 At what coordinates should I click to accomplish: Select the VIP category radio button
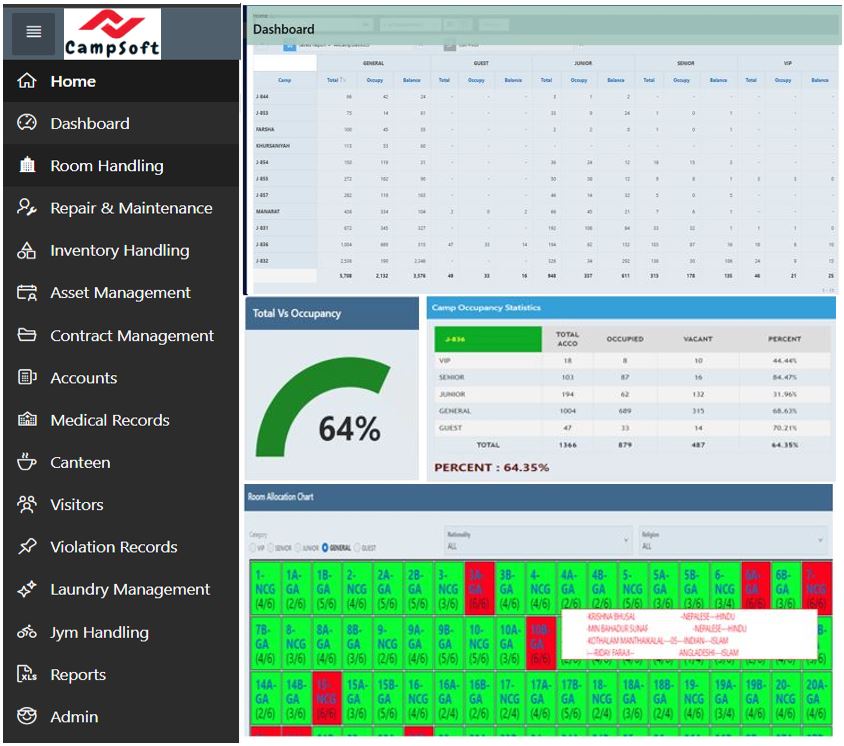[252, 548]
